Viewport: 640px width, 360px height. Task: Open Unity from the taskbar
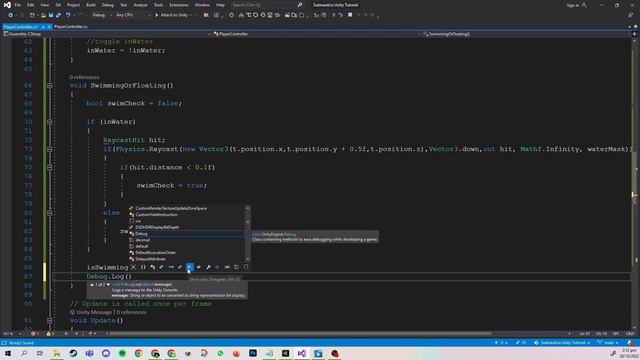click(285, 353)
